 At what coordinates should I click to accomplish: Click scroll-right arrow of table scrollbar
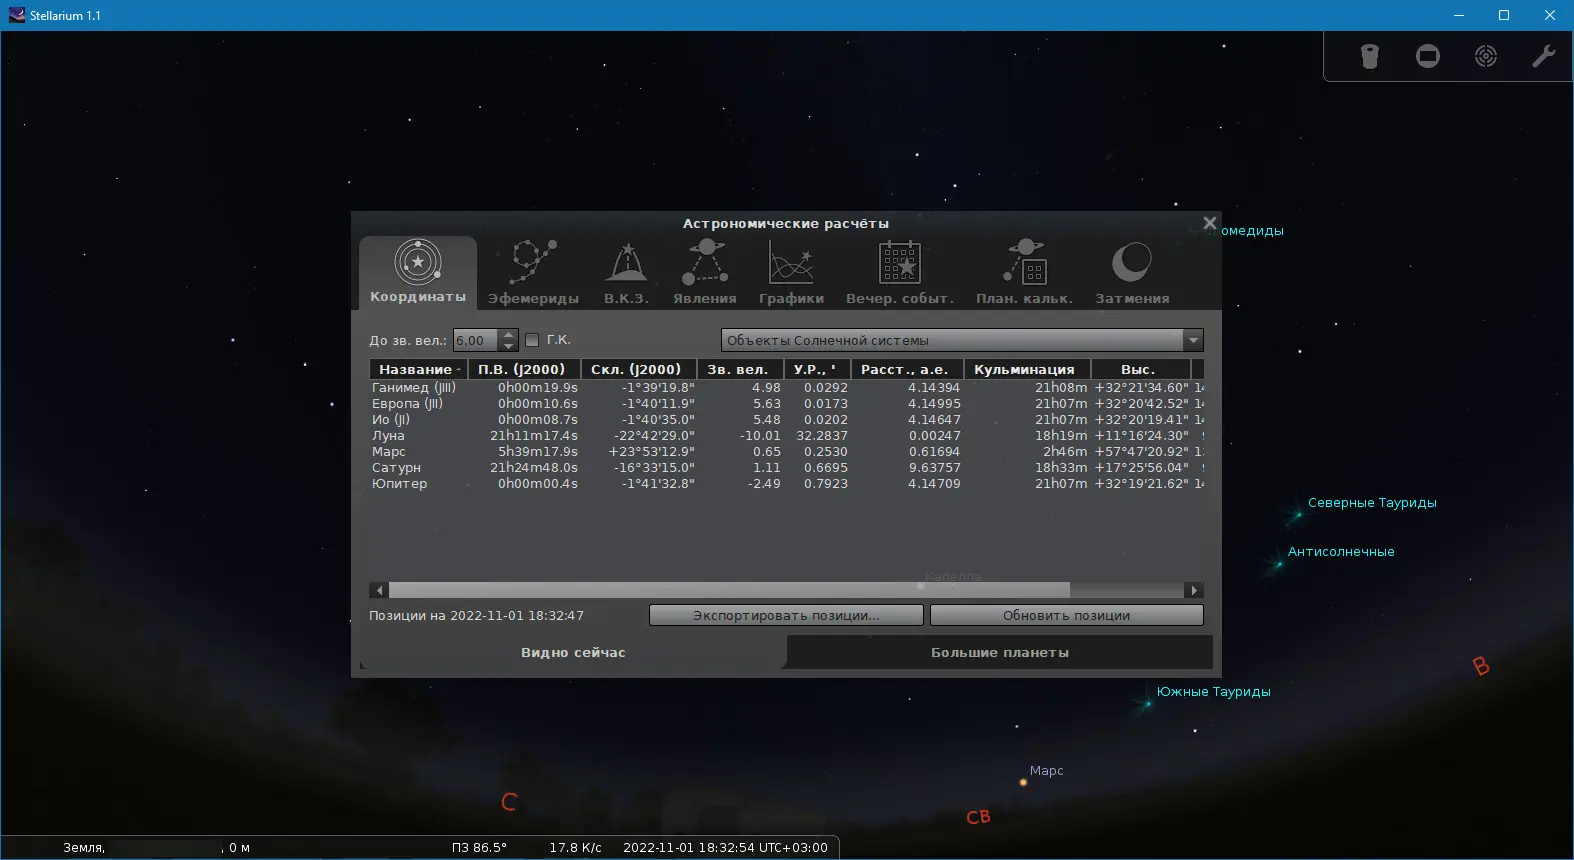coord(1194,590)
